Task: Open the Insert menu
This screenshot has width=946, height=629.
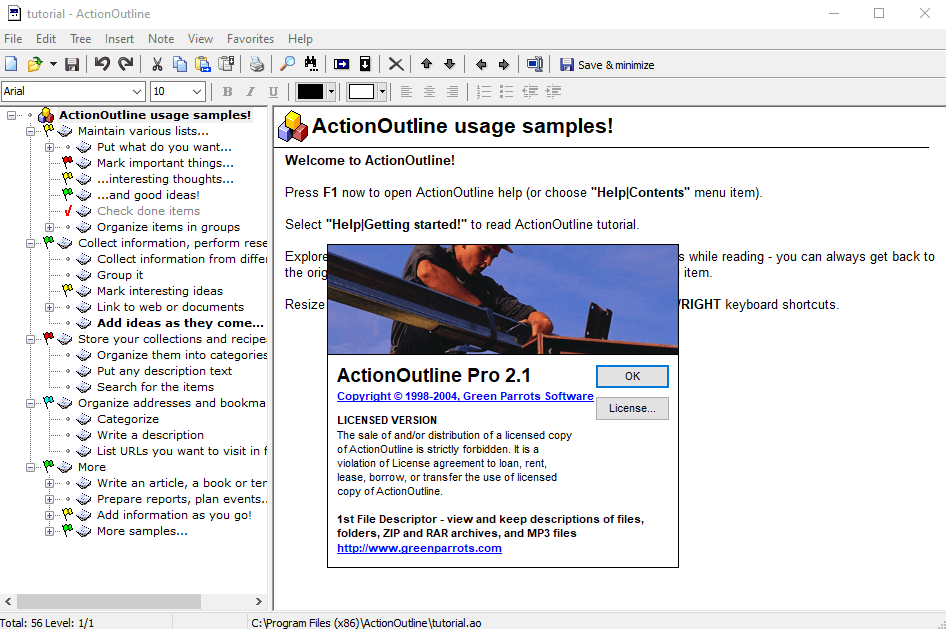Action: click(119, 39)
